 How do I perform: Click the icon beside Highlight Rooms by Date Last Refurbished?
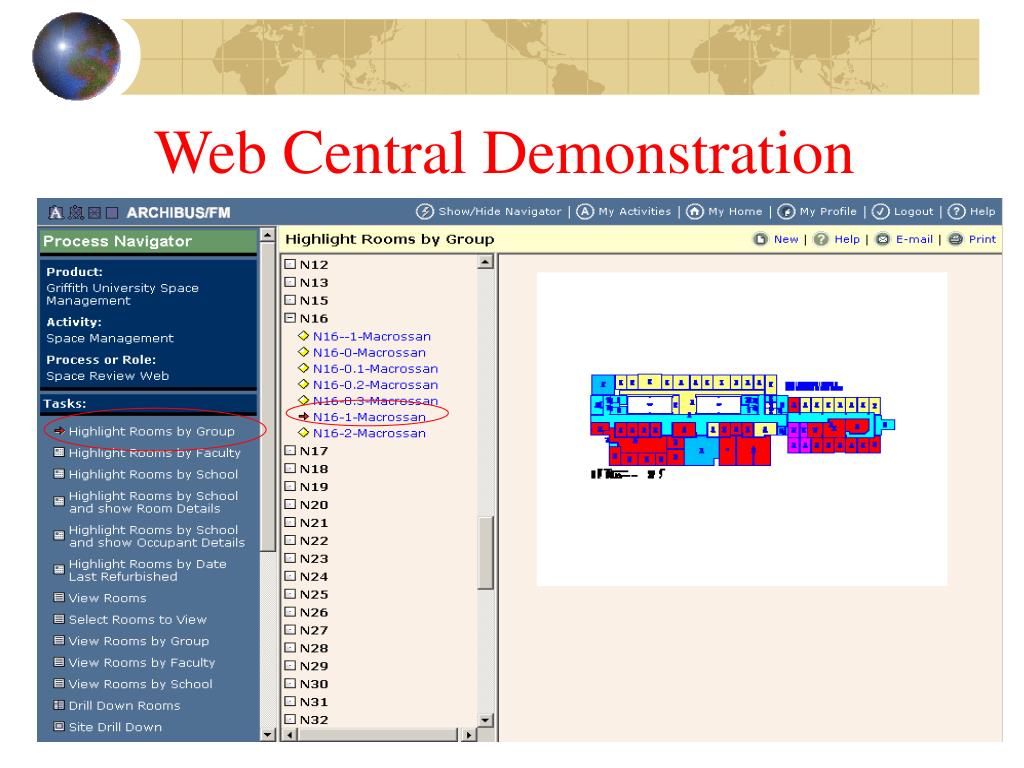point(59,569)
